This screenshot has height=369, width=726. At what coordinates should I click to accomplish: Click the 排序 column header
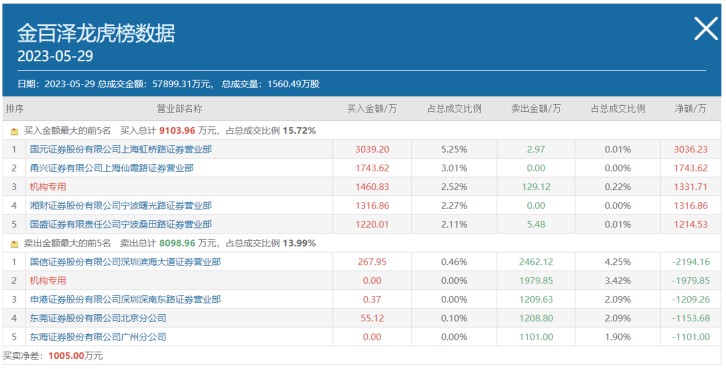14,109
